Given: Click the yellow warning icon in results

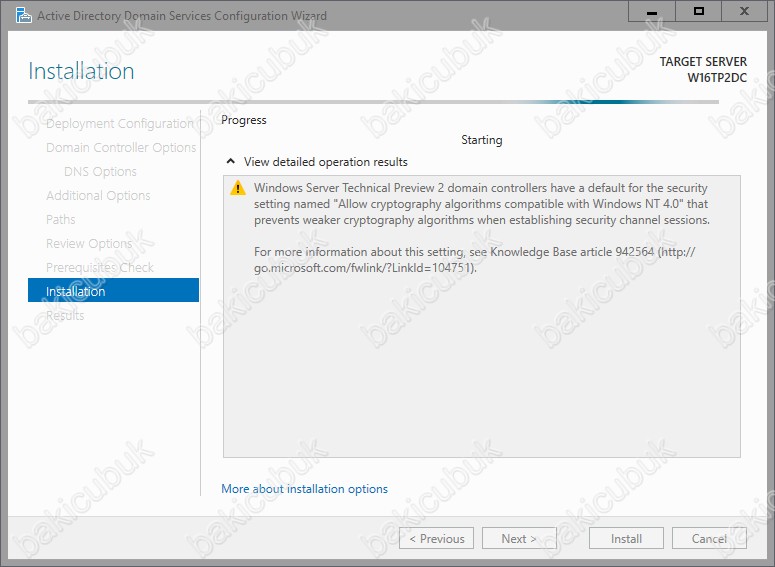Looking at the screenshot, I should click(238, 188).
